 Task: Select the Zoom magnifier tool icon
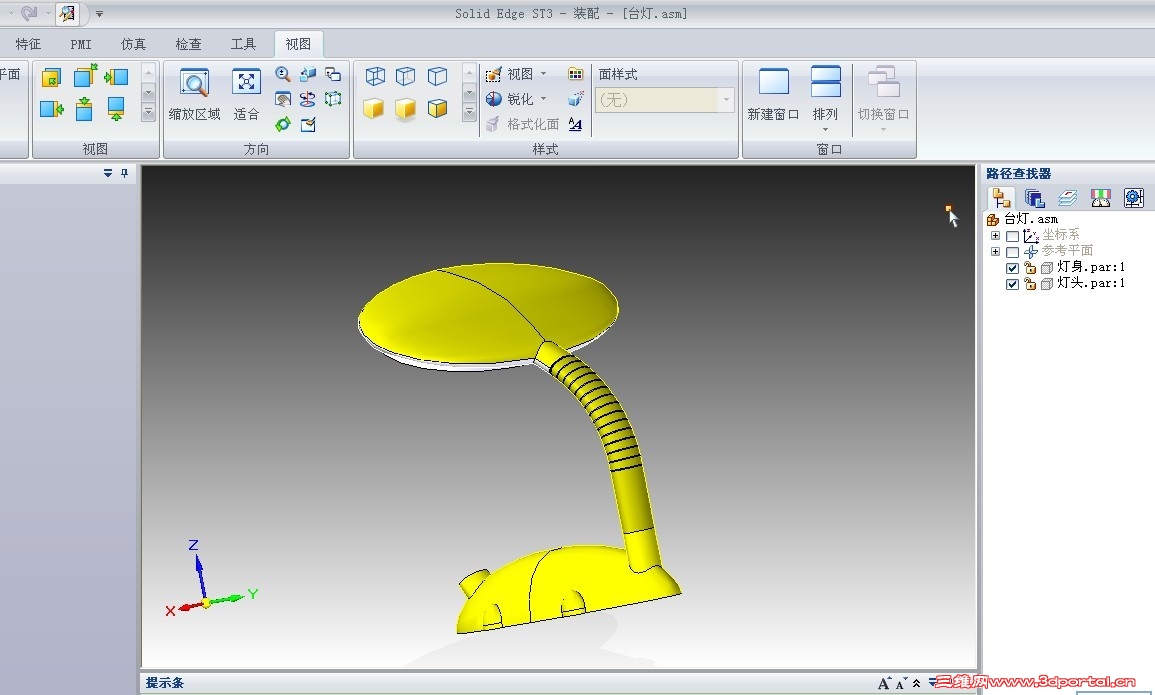coord(283,74)
